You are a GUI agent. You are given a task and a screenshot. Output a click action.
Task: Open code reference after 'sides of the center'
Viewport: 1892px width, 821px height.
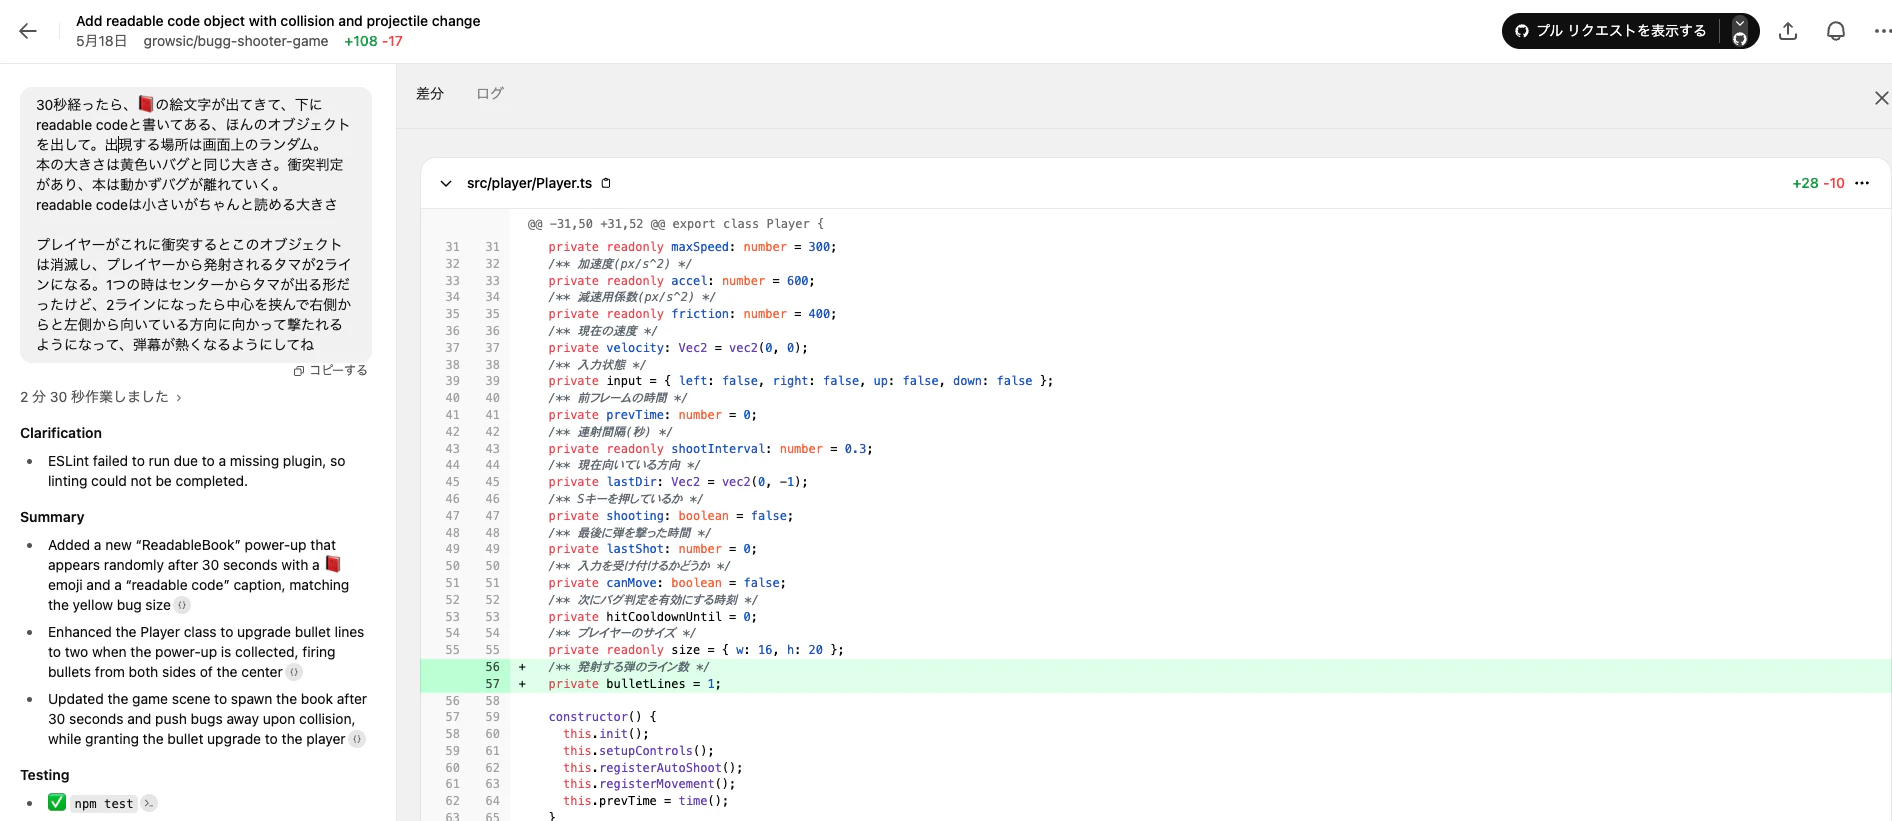[294, 672]
